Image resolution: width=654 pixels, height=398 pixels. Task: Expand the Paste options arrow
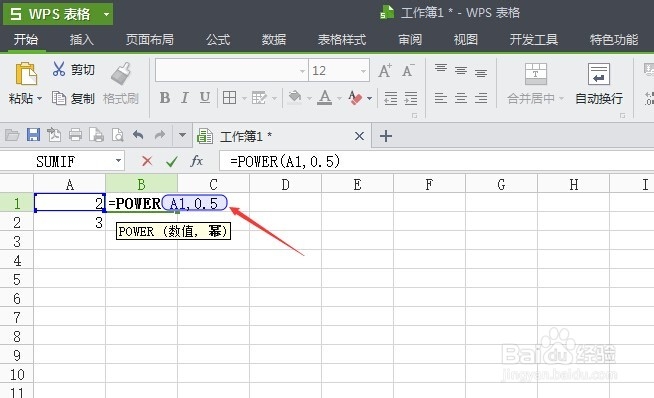pos(40,99)
